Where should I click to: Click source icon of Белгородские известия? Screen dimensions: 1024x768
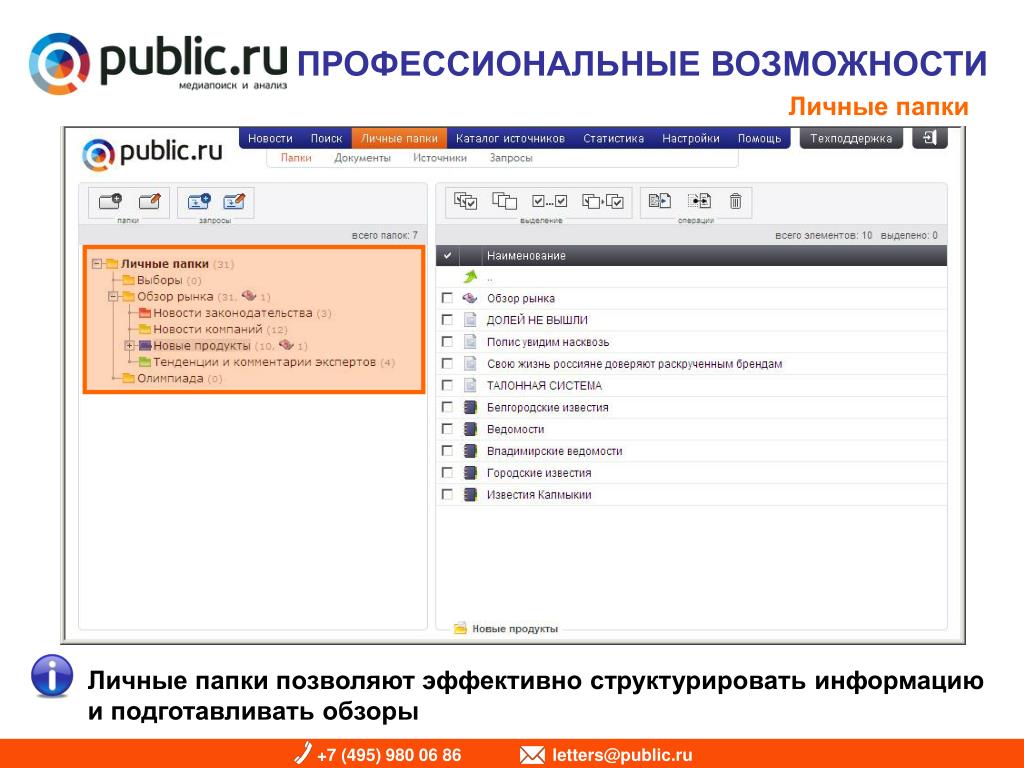pos(470,407)
